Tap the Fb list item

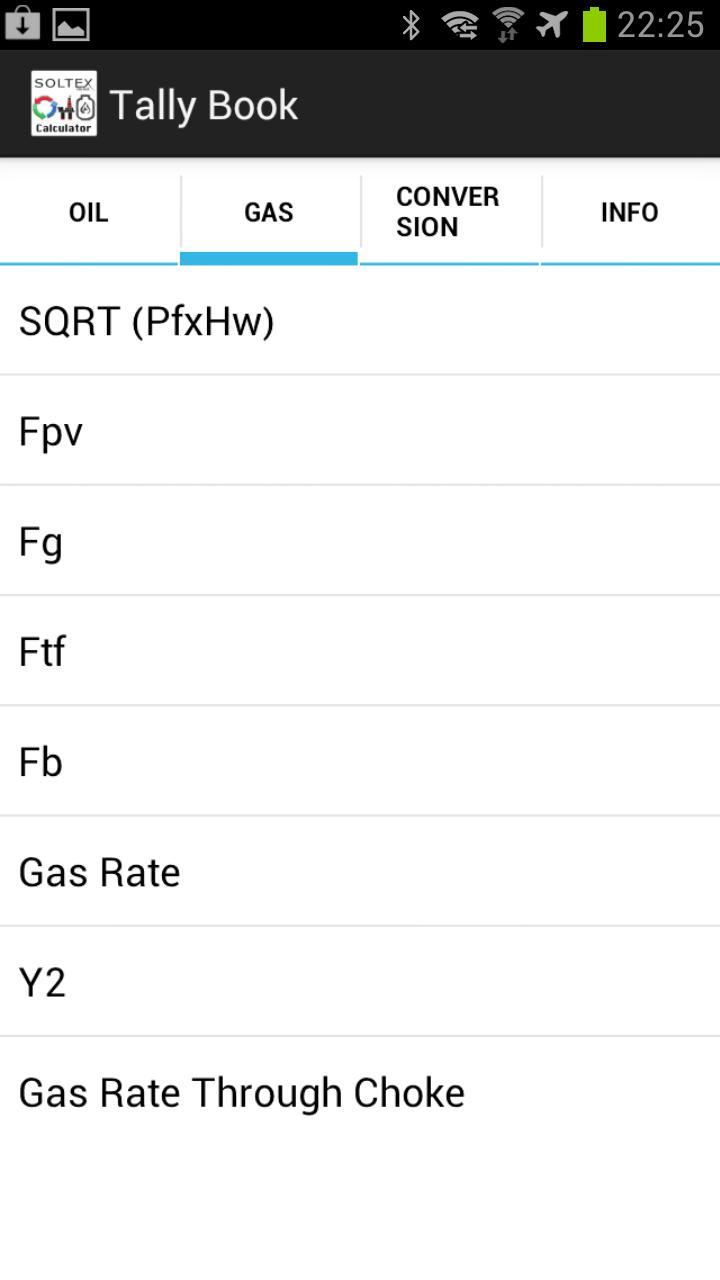coord(360,762)
